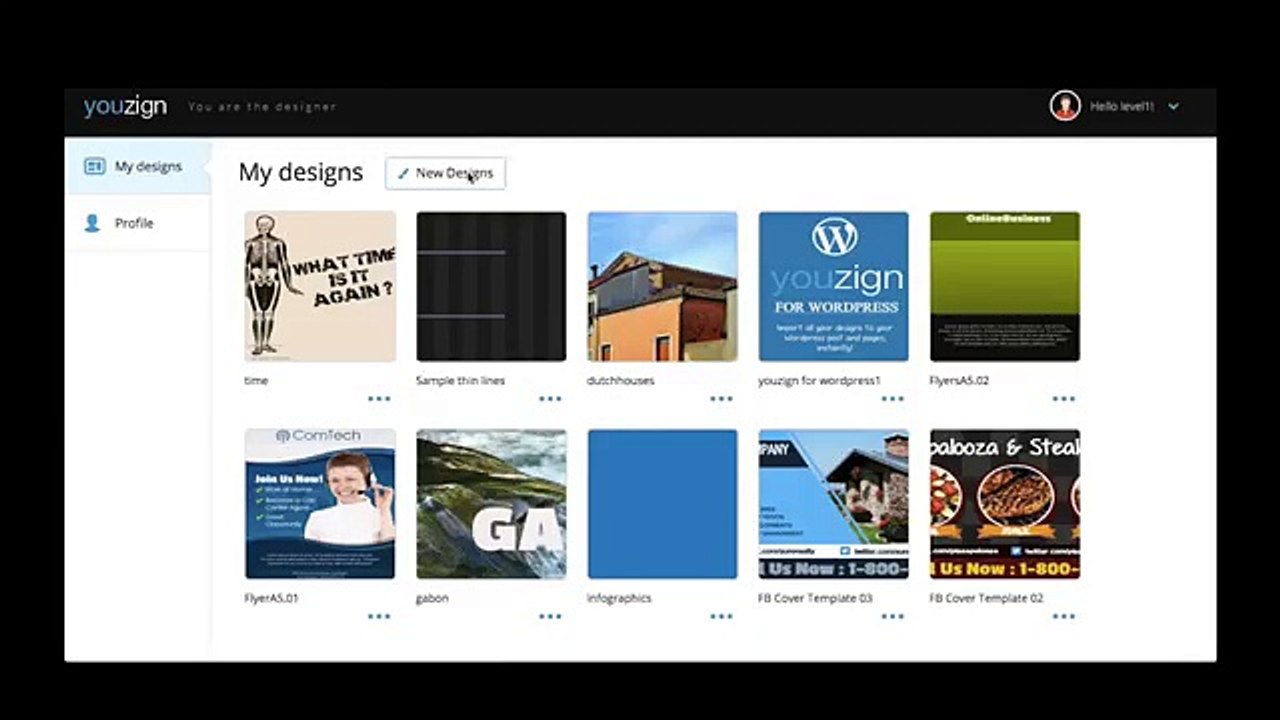Click the 'FlyerA5.01' design name

272,598
